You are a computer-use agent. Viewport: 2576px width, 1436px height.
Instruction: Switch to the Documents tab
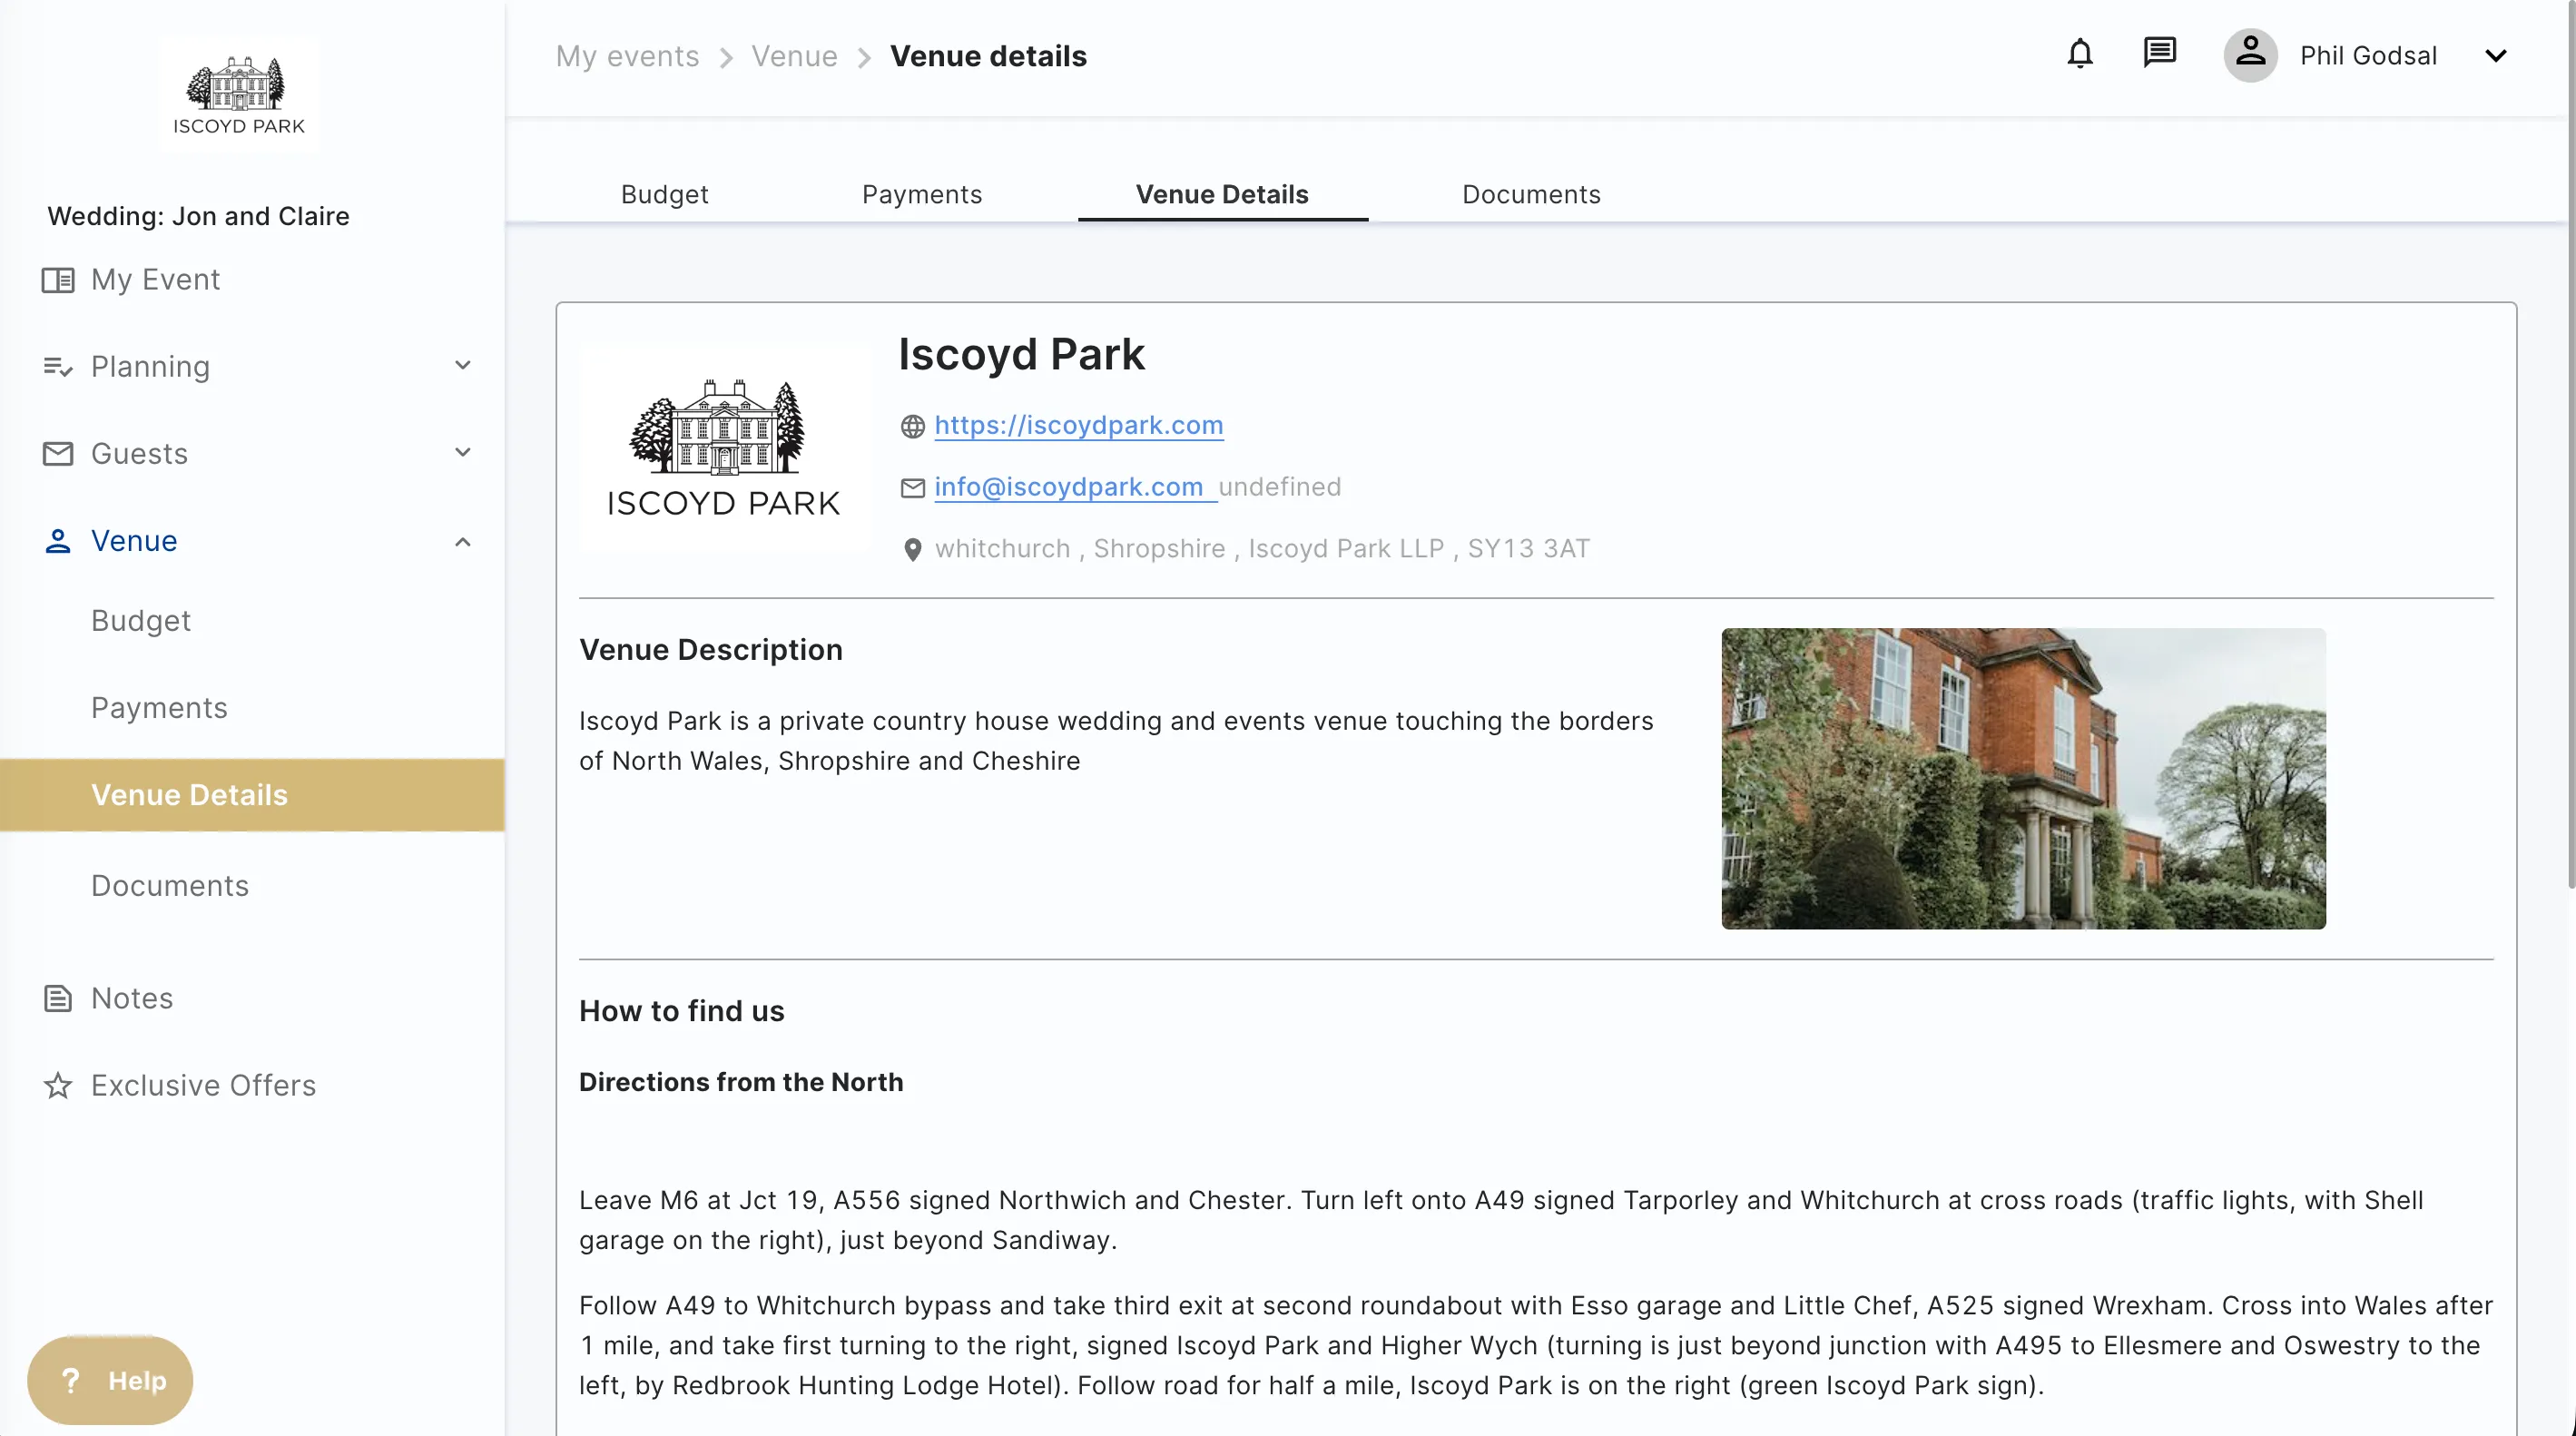coord(1531,194)
